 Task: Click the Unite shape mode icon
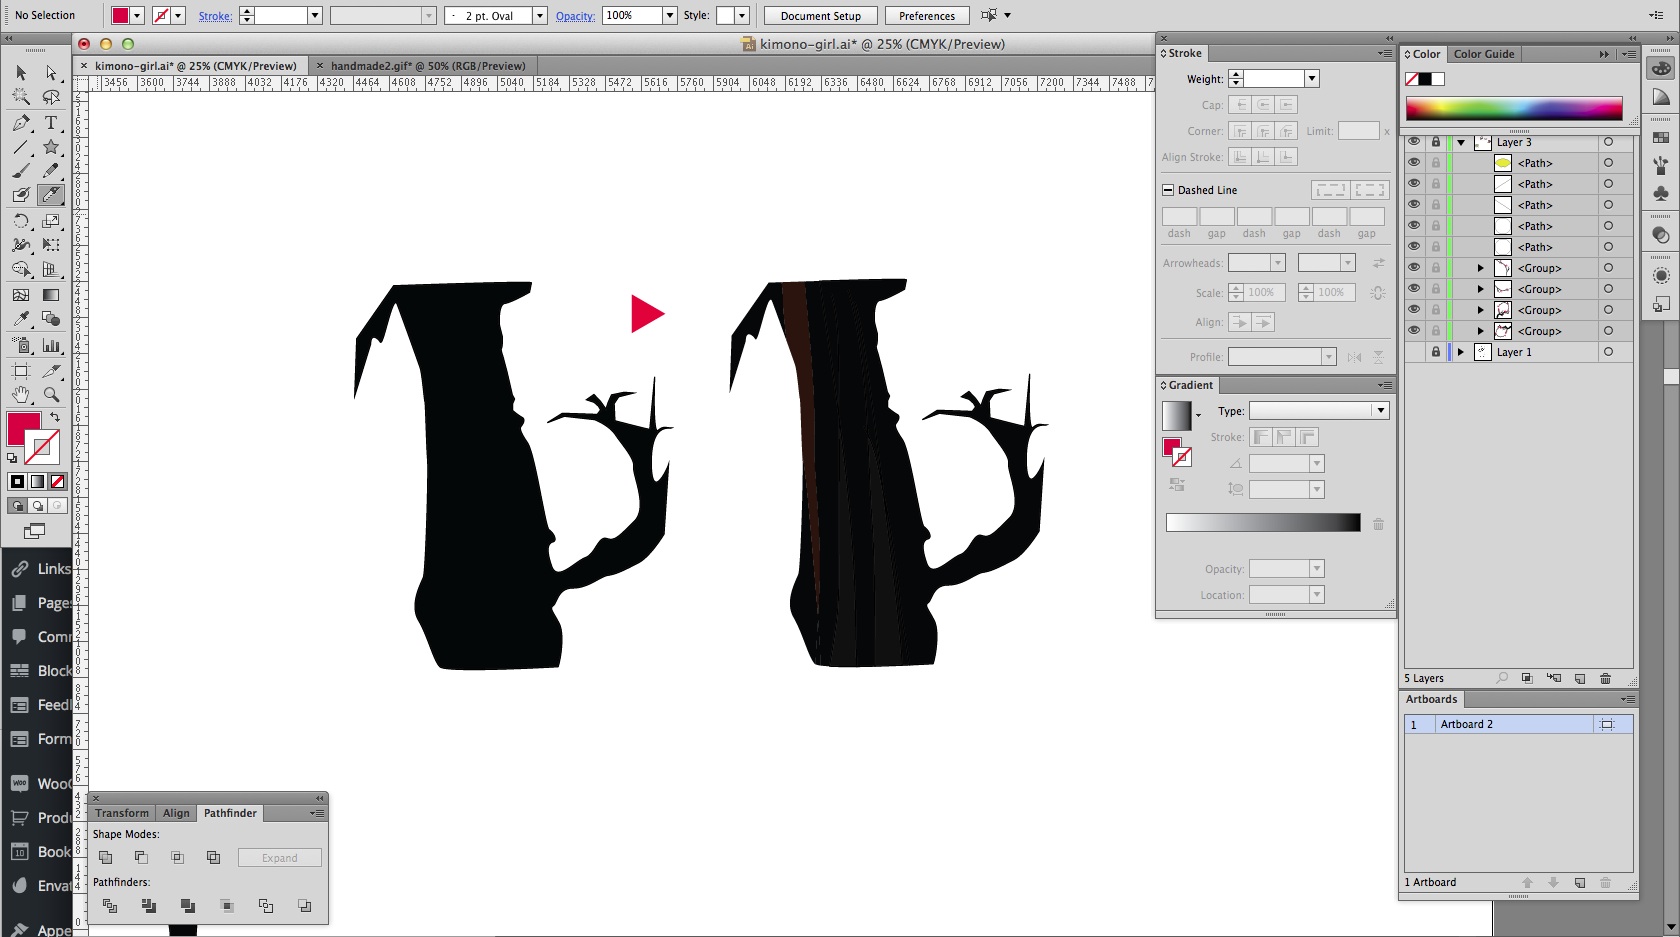coord(106,858)
